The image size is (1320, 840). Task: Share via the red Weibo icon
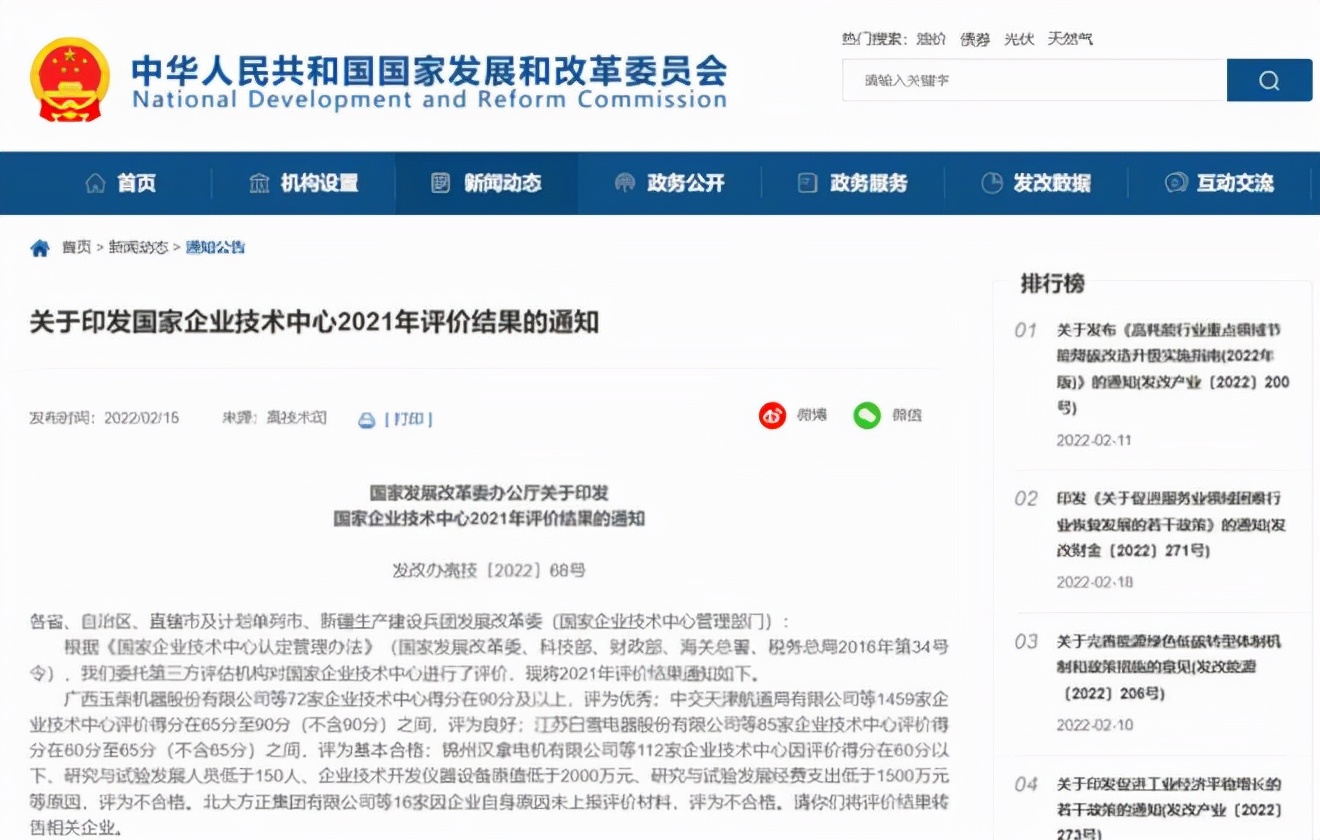[772, 415]
